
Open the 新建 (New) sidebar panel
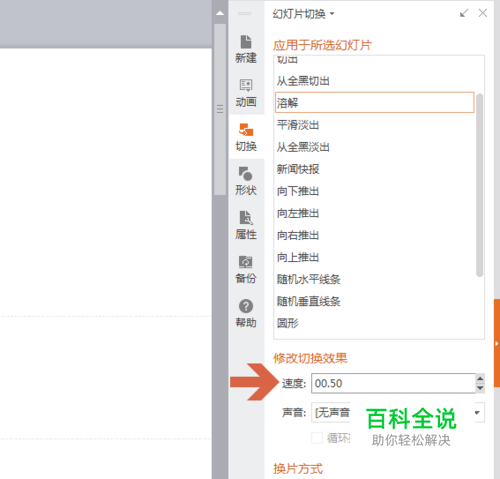point(246,49)
